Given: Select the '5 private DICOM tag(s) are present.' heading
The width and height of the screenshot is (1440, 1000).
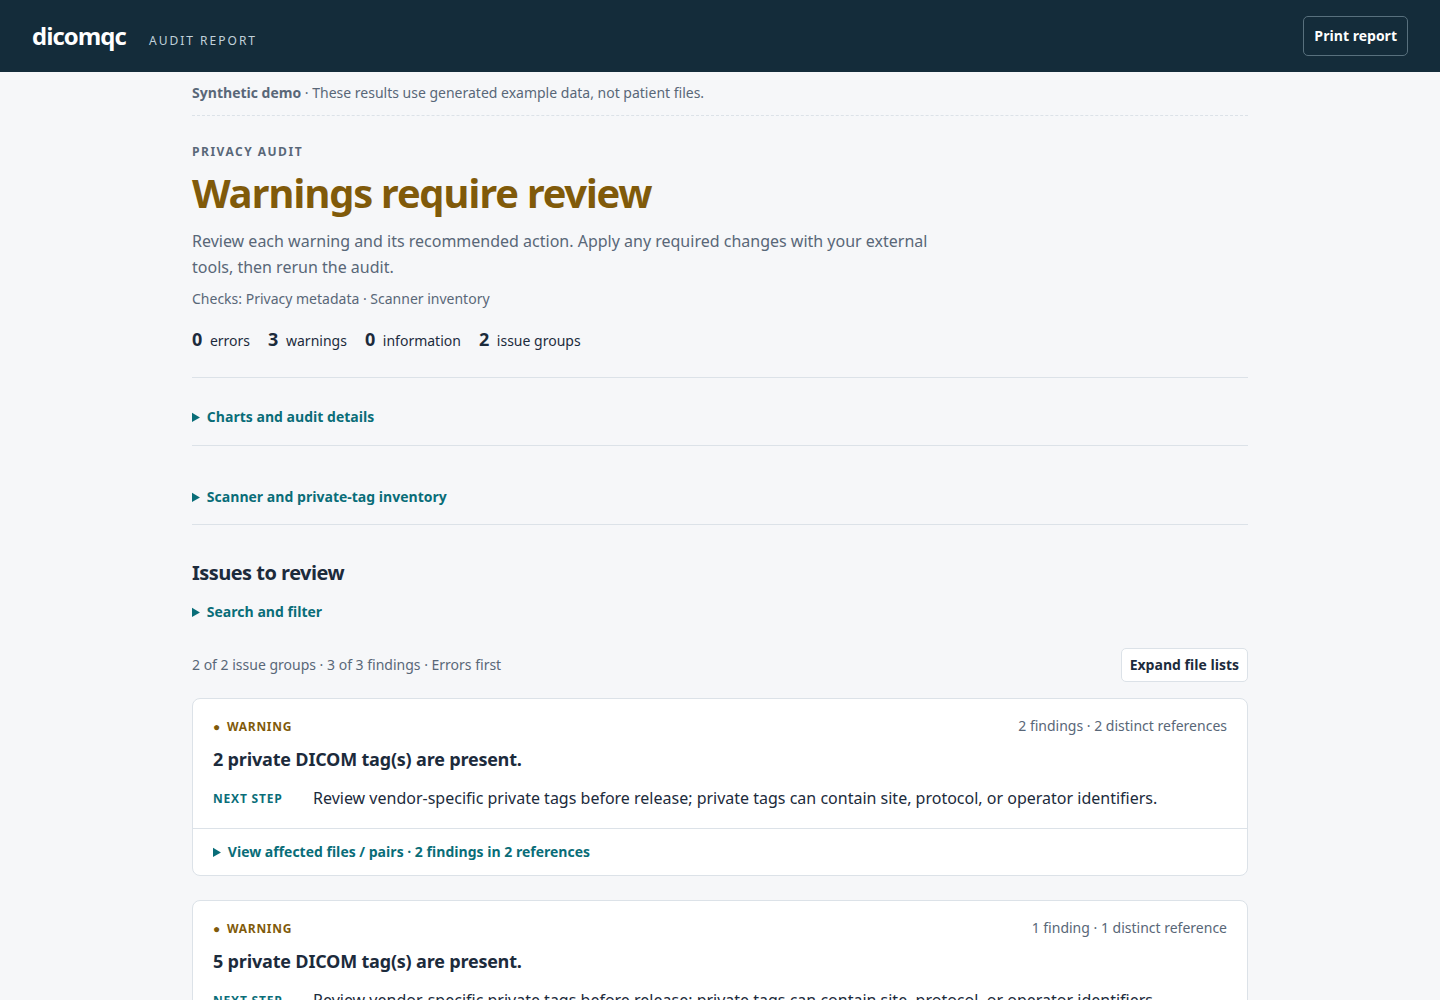Looking at the screenshot, I should click(x=367, y=962).
